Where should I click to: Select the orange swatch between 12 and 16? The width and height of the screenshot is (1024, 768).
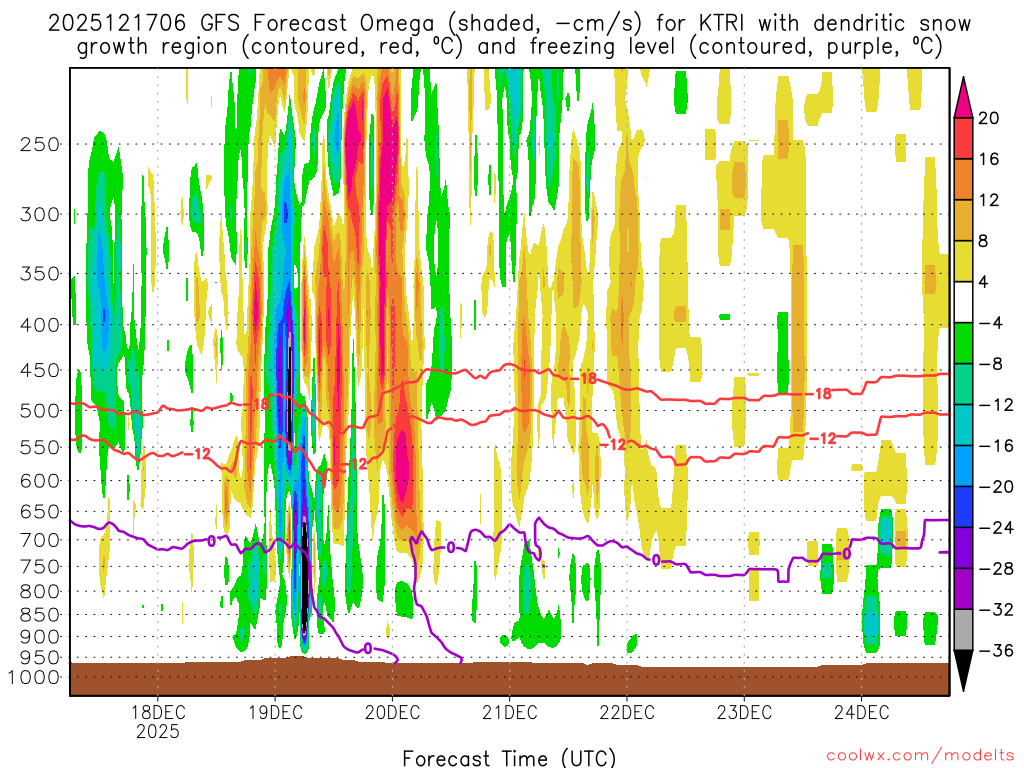pyautogui.click(x=965, y=180)
